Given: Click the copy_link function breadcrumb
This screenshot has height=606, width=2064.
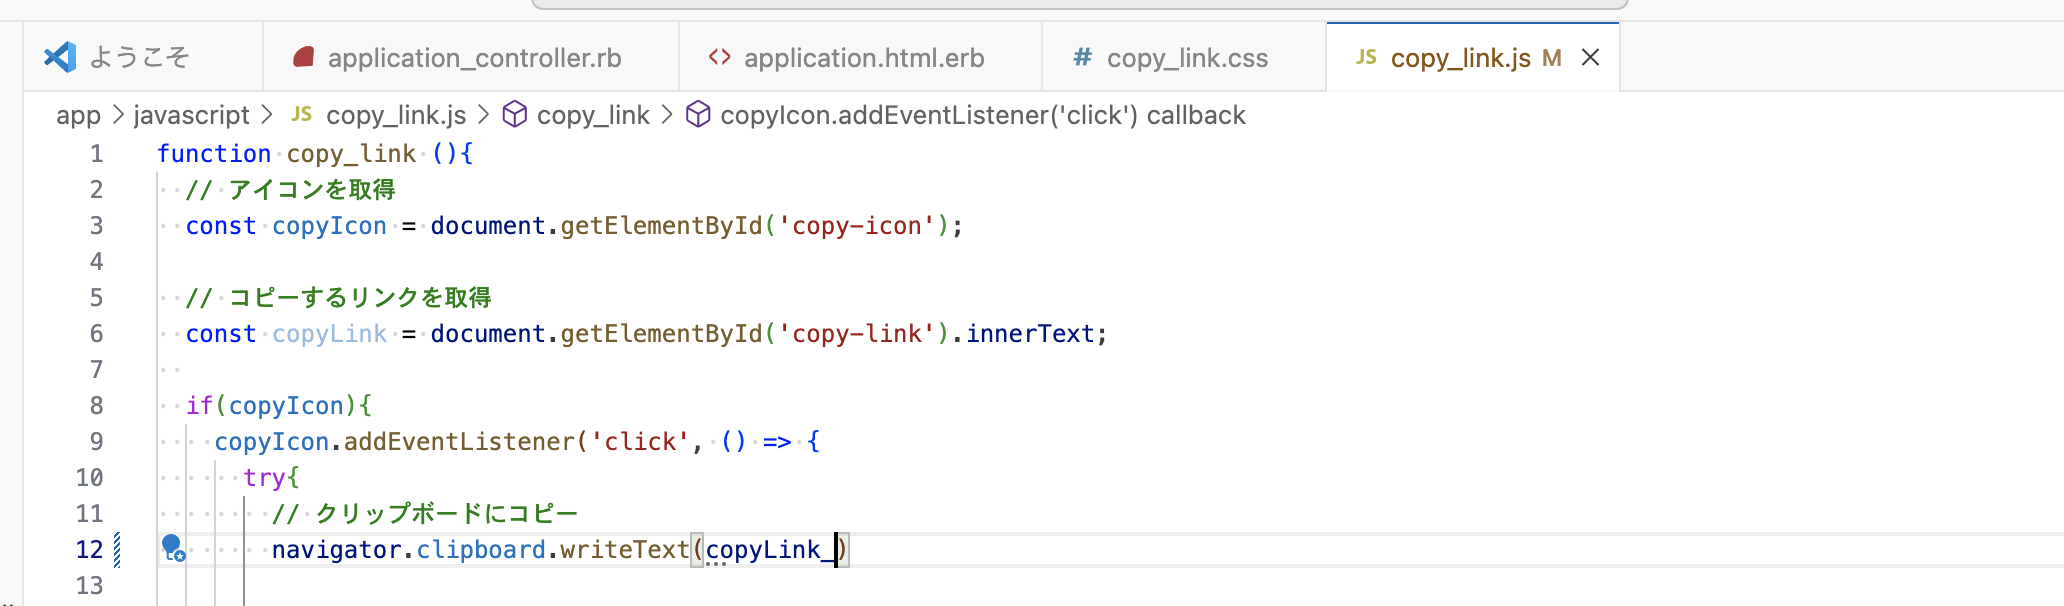Looking at the screenshot, I should [593, 115].
